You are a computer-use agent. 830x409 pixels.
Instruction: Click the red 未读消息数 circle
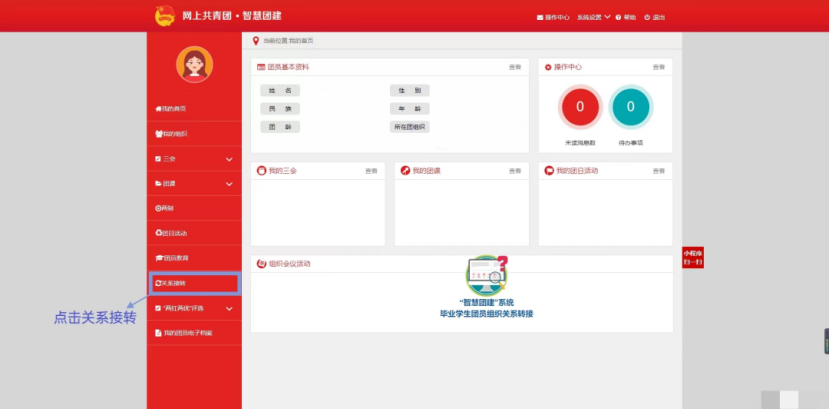pos(580,107)
